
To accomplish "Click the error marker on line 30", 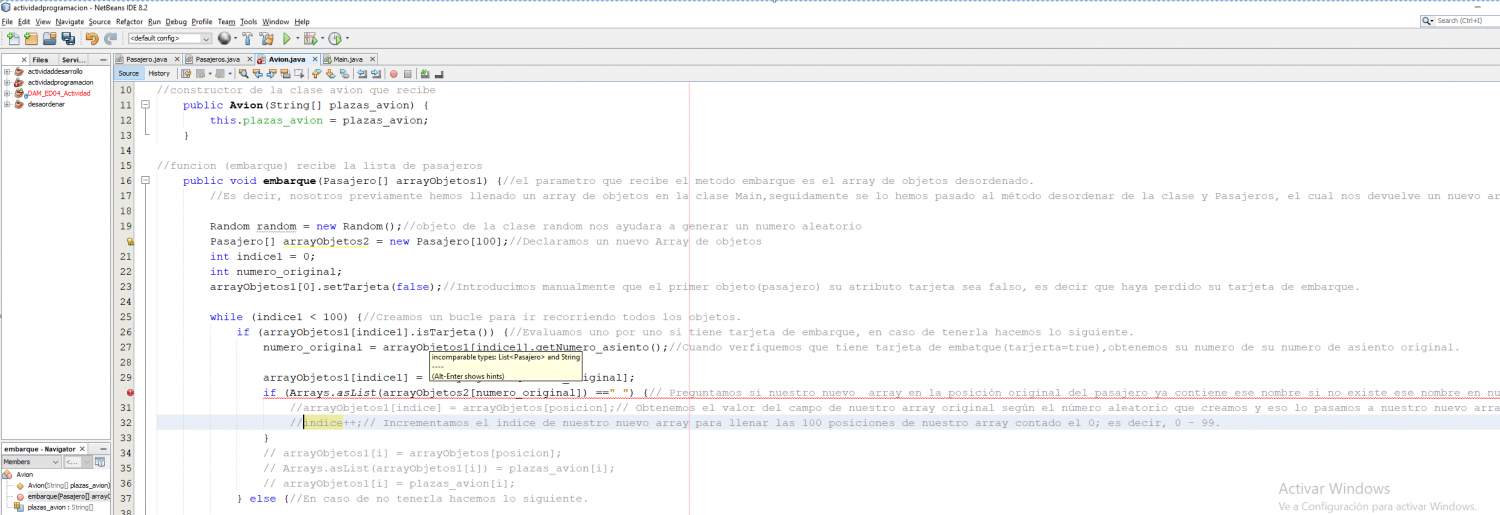I will [131, 393].
